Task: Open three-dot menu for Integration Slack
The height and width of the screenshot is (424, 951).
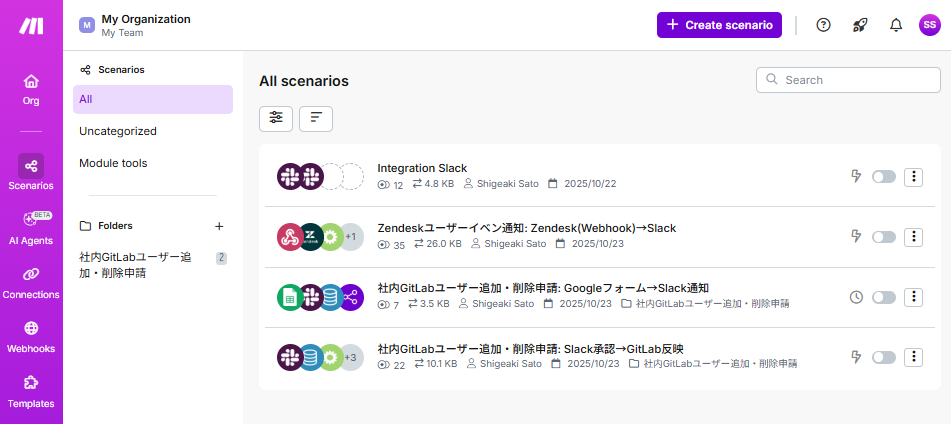Action: point(913,177)
